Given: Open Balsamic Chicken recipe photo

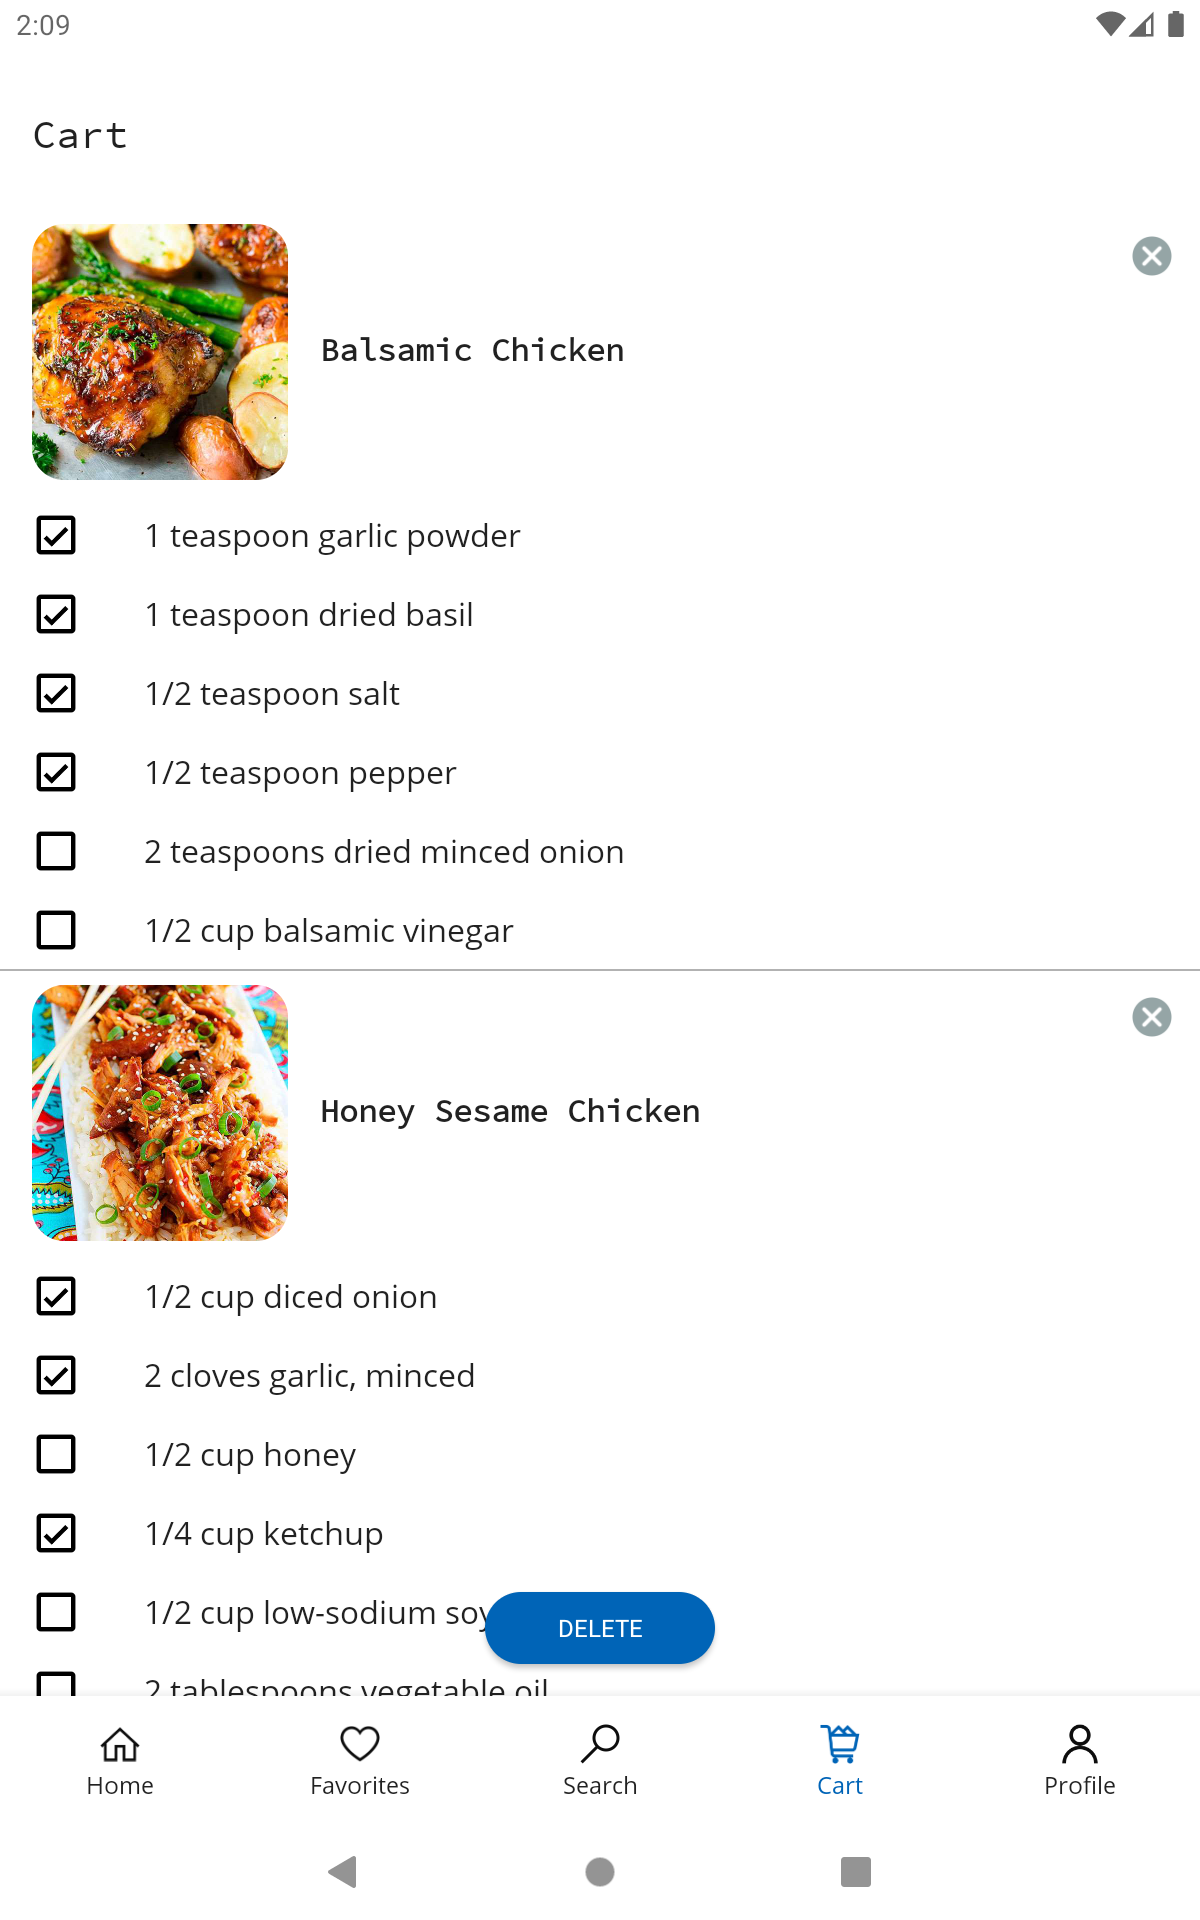Looking at the screenshot, I should 160,352.
